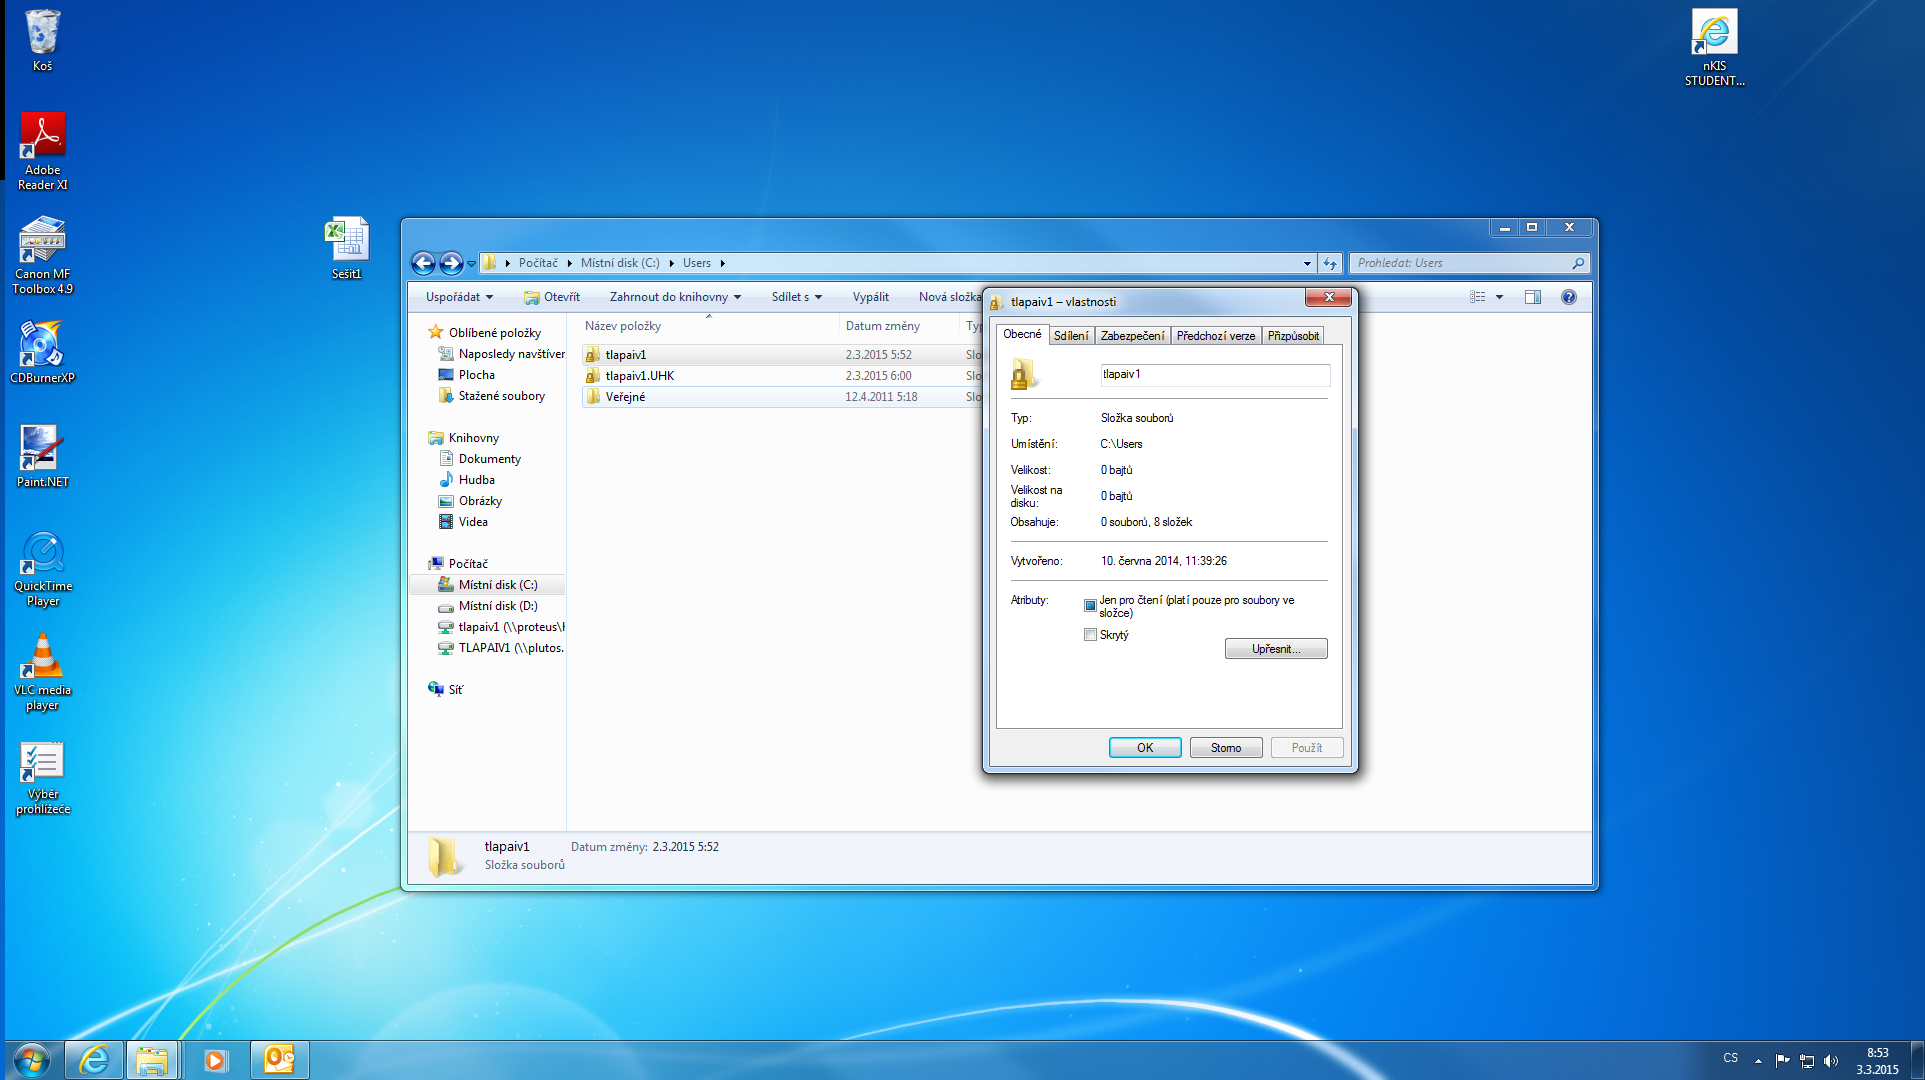Viewport: 1925px width, 1080px height.
Task: Switch to the 'Sdílení' tab
Action: click(1071, 336)
